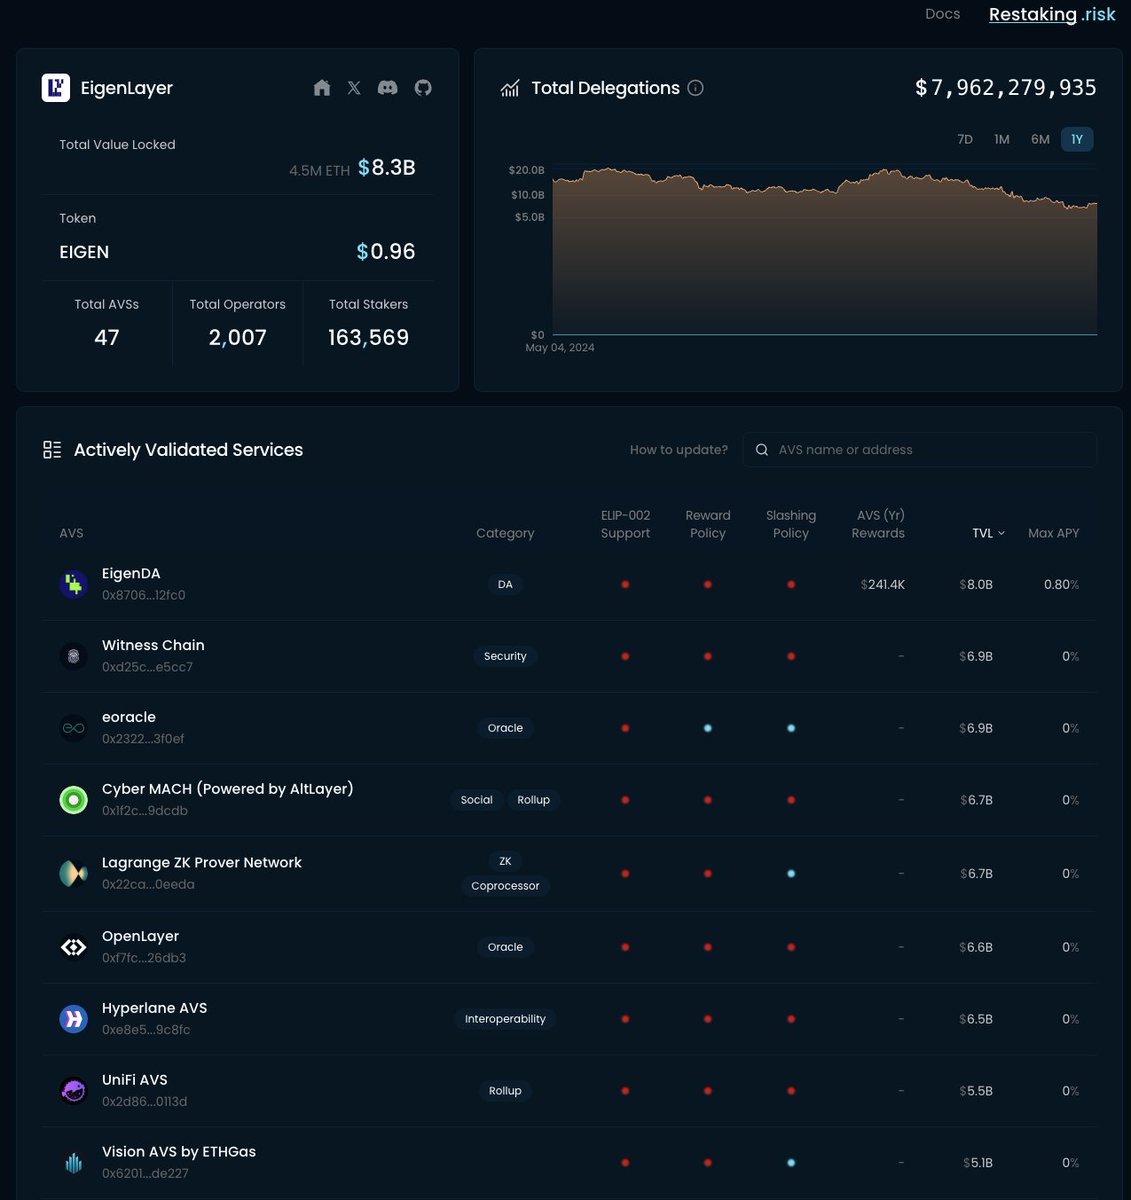Click the How to update? link
1131x1200 pixels.
click(679, 450)
